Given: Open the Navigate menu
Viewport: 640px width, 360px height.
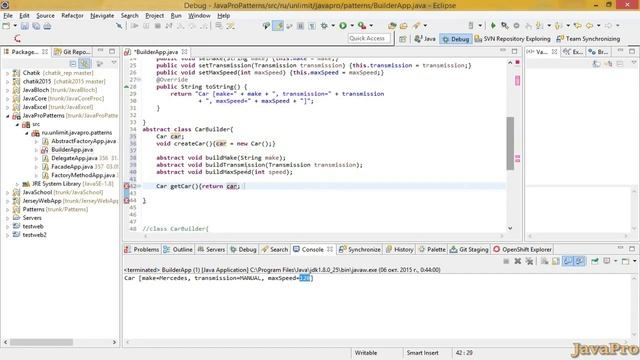Looking at the screenshot, I should tap(102, 16).
